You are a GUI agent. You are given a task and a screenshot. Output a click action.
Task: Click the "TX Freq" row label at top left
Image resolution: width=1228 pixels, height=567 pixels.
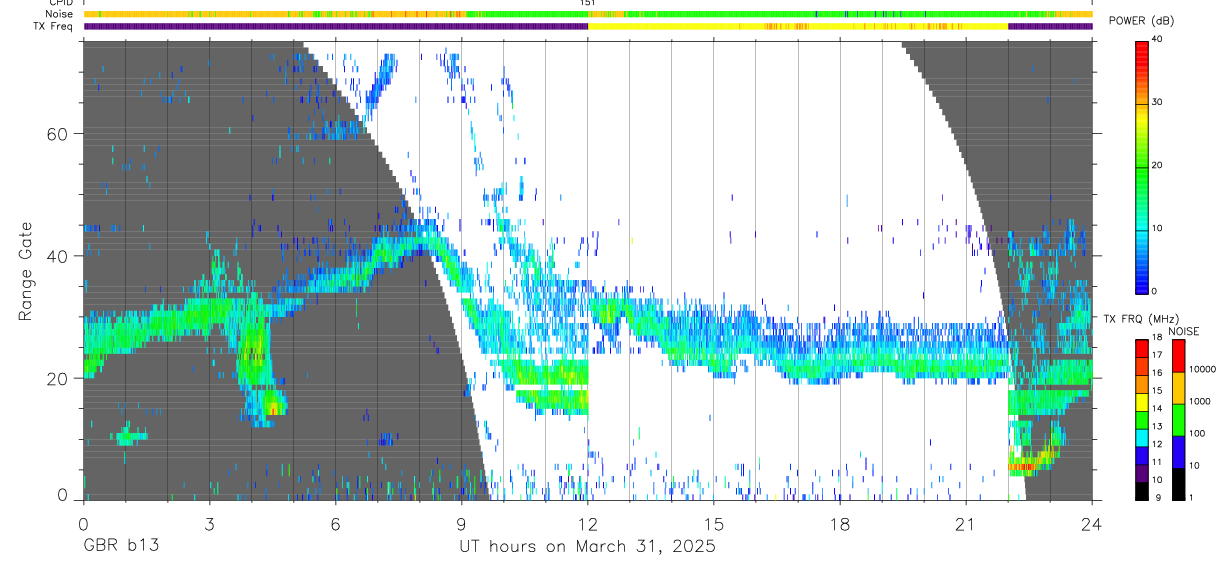(53, 26)
